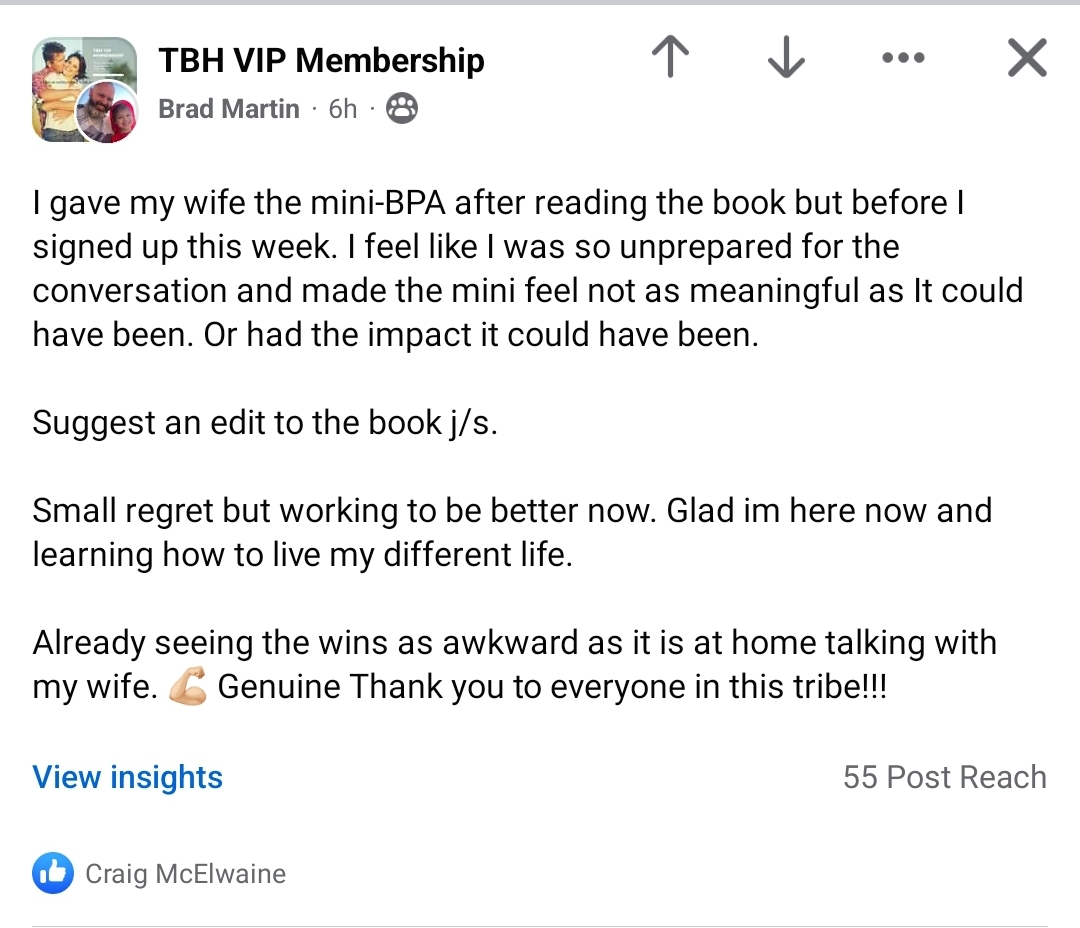1080x928 pixels.
Task: Go to previous post with up arrow
Action: [670, 59]
